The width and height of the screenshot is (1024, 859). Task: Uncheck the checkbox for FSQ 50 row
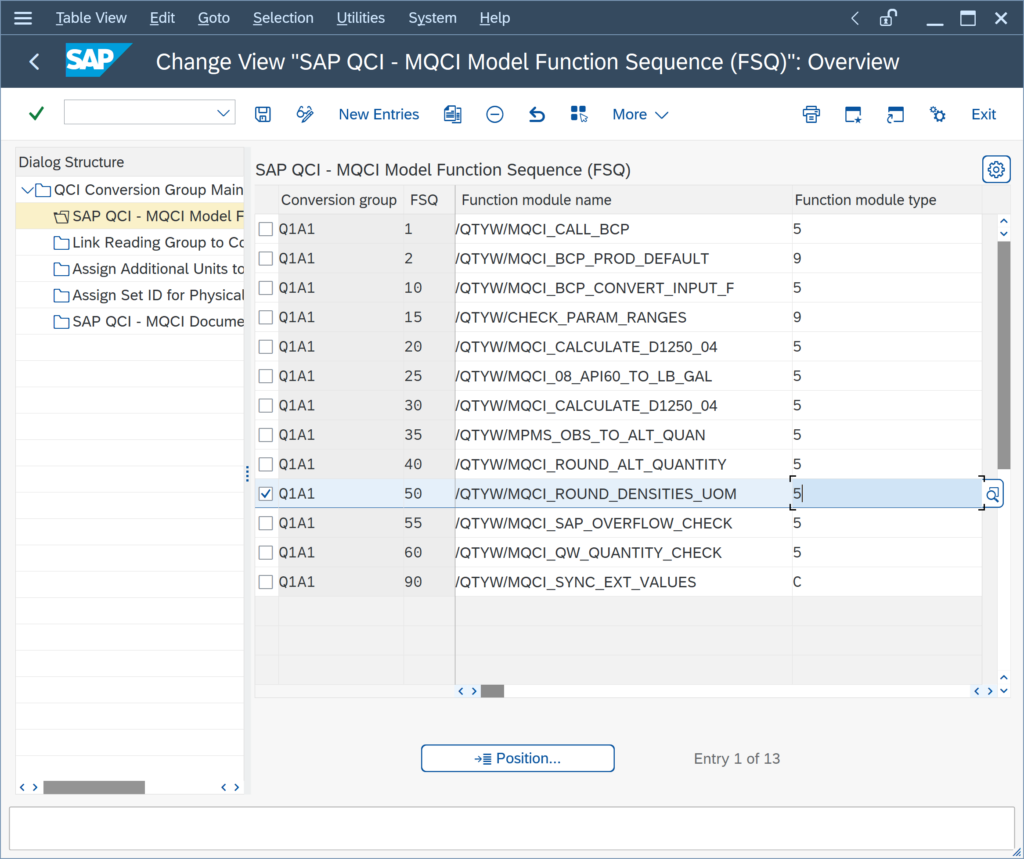[265, 494]
